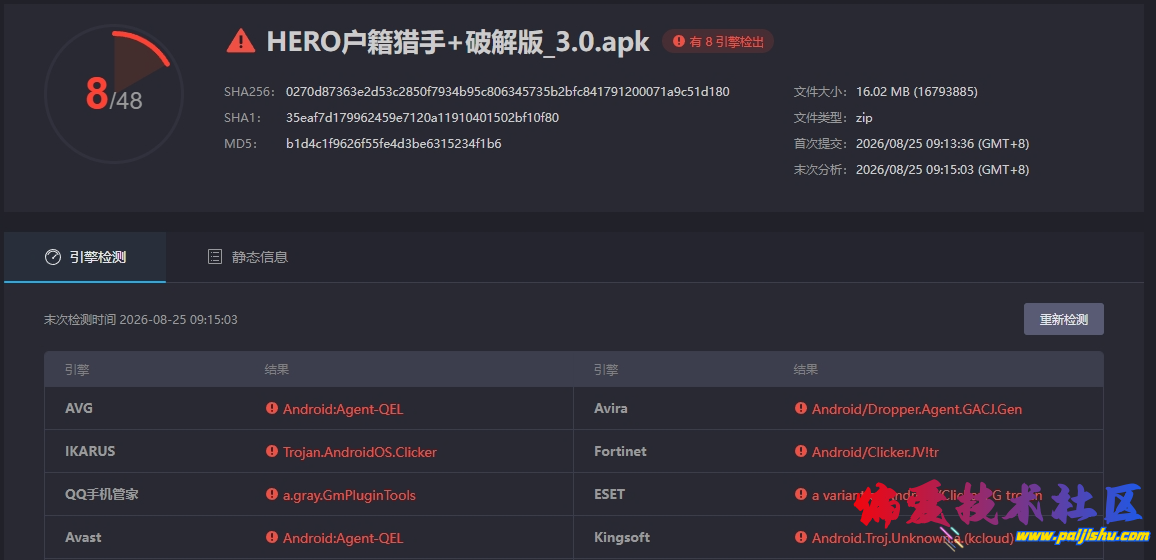Click the detection gauge showing 8/48
Viewport: 1156px width, 560px height.
[114, 94]
